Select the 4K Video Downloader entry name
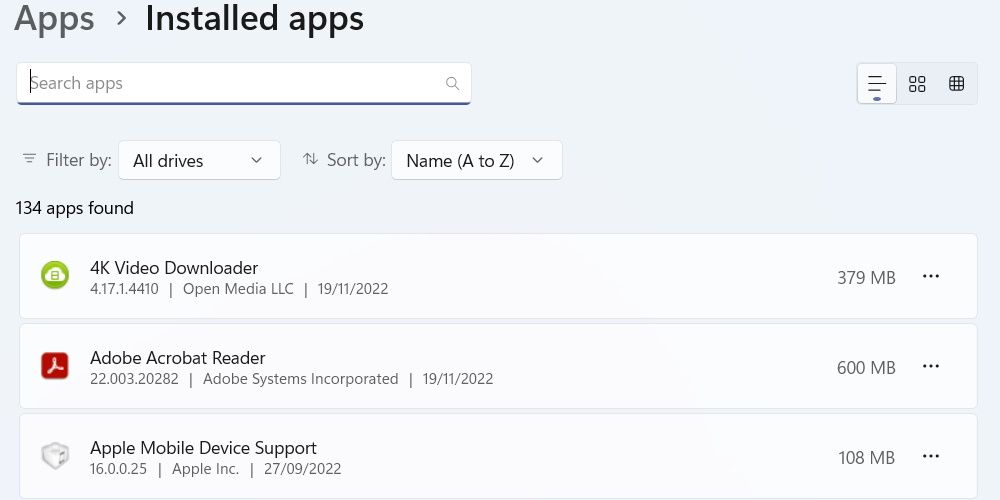 pos(174,268)
